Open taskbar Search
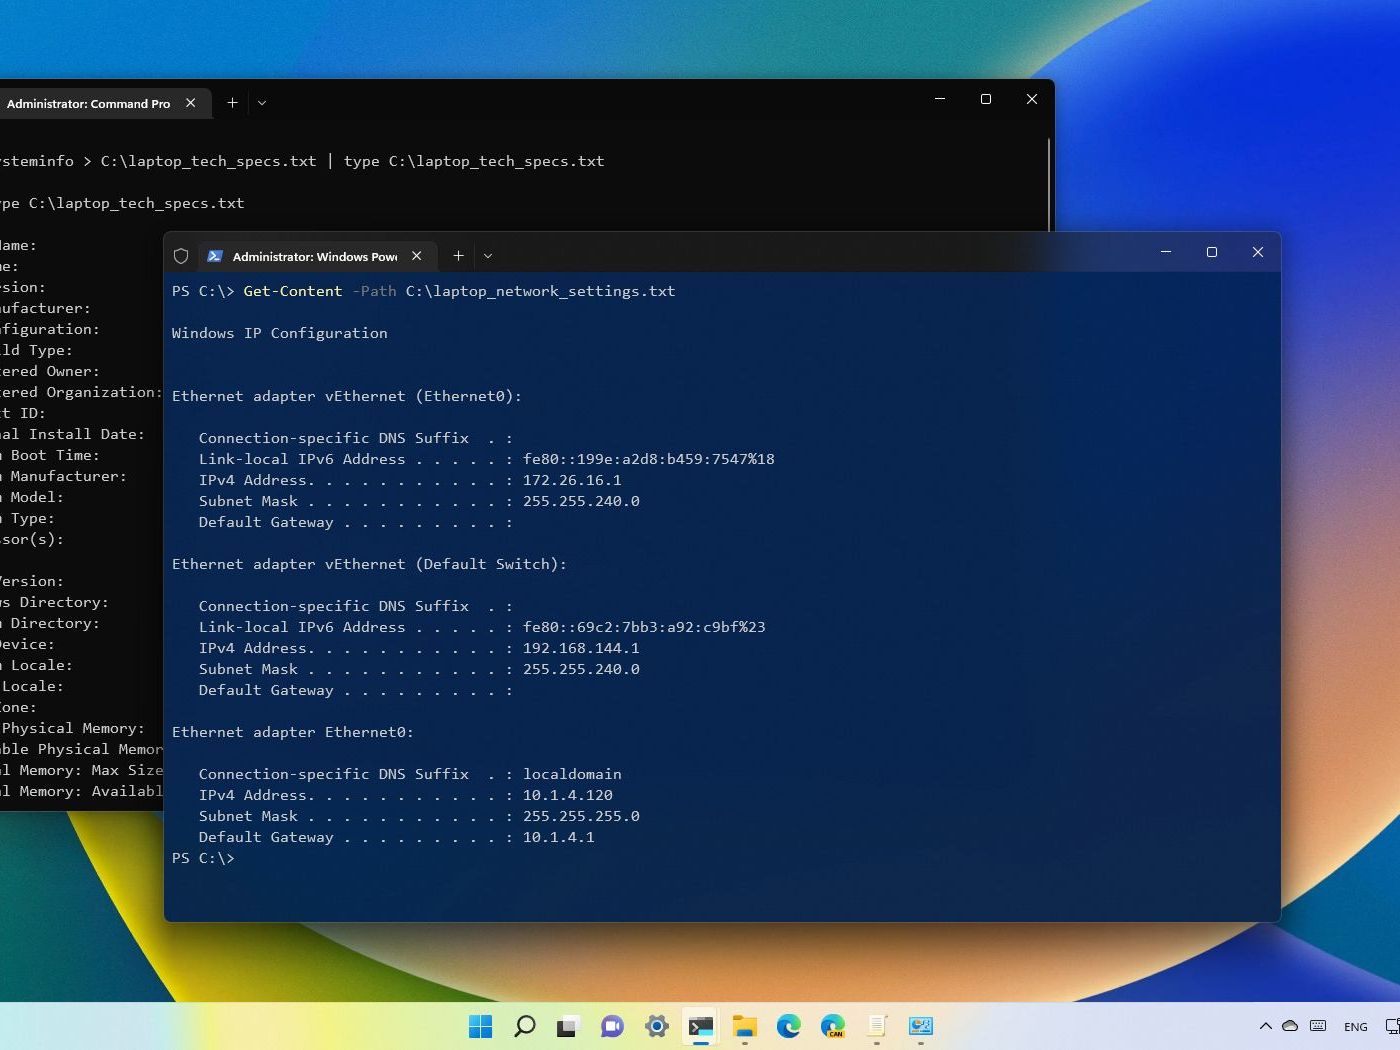Viewport: 1400px width, 1050px height. coord(525,1026)
